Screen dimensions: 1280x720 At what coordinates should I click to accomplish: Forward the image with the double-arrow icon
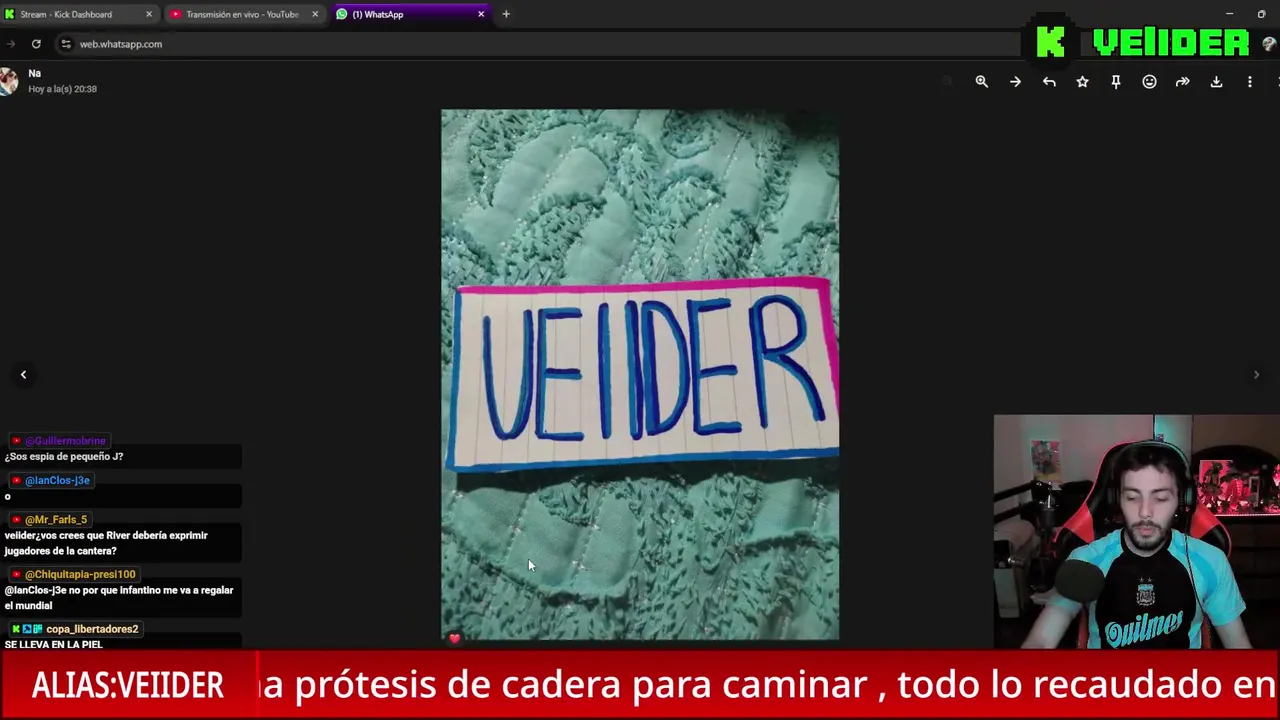click(x=1183, y=82)
